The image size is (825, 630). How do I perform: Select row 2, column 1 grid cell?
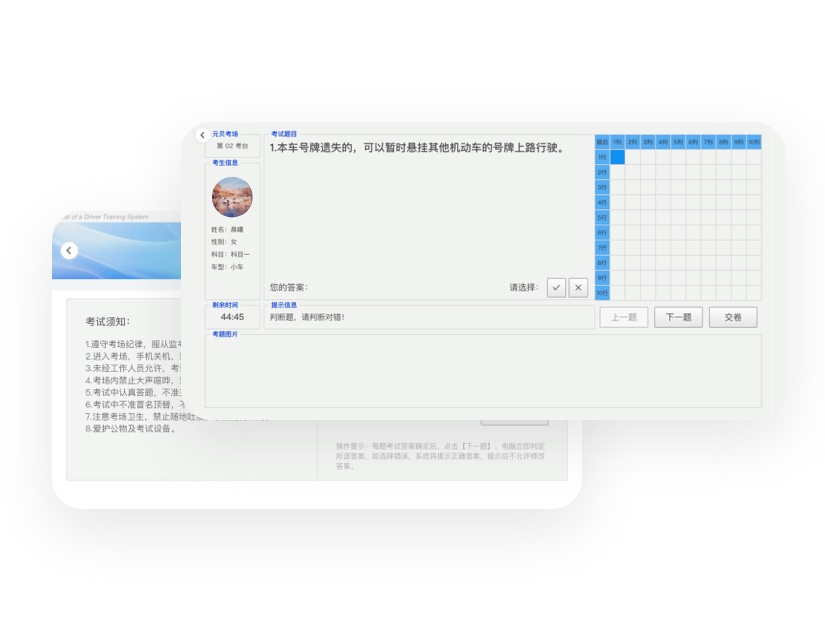[618, 172]
